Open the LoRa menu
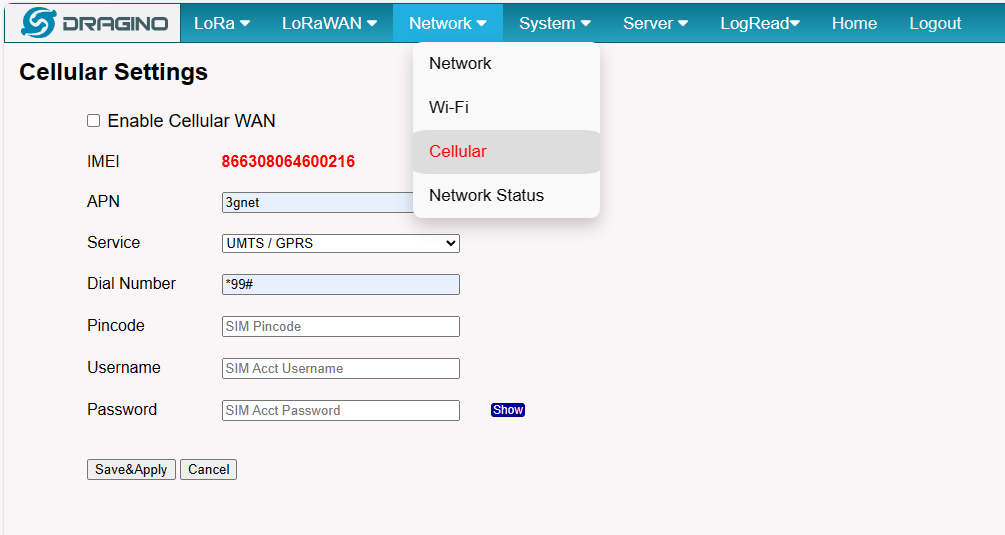This screenshot has height=535, width=1005. 222,23
